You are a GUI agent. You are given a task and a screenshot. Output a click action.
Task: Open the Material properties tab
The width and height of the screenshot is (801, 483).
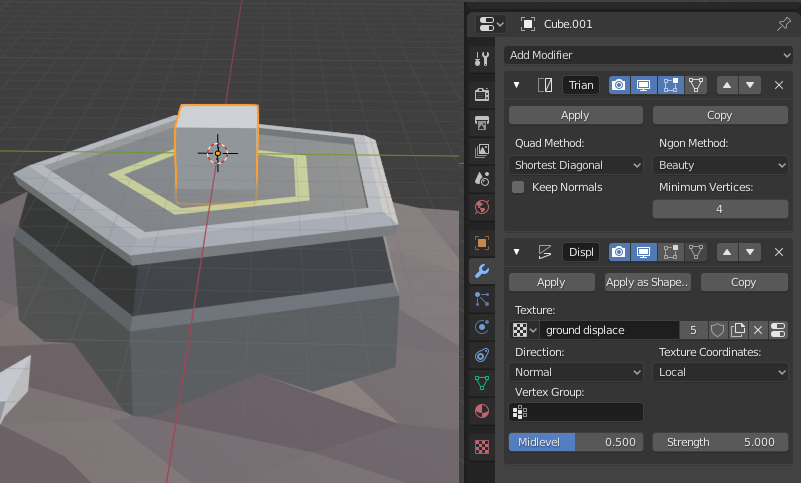[482, 411]
